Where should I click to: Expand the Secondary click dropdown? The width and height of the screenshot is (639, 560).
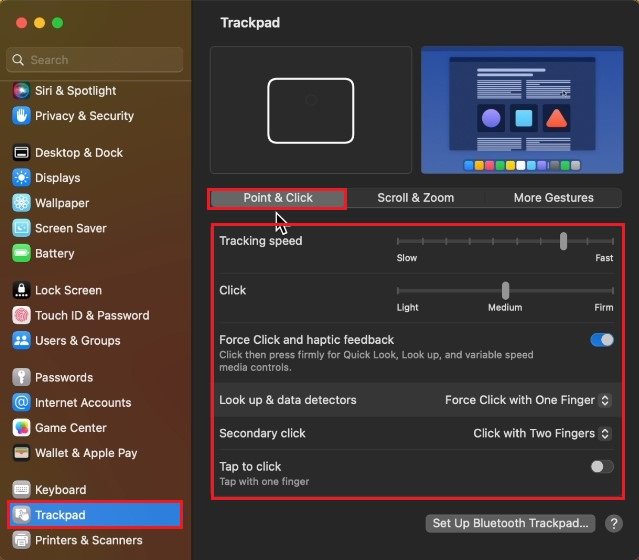541,433
